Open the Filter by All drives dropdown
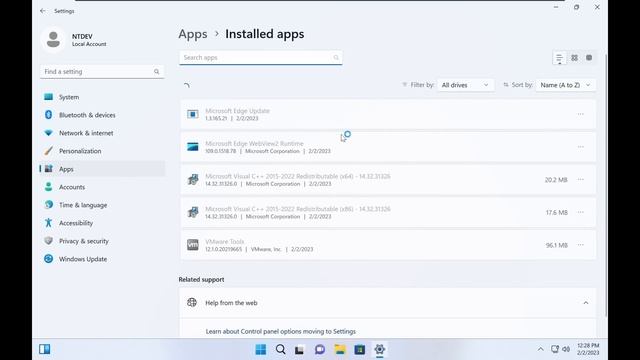This screenshot has height=360, width=640. point(465,85)
